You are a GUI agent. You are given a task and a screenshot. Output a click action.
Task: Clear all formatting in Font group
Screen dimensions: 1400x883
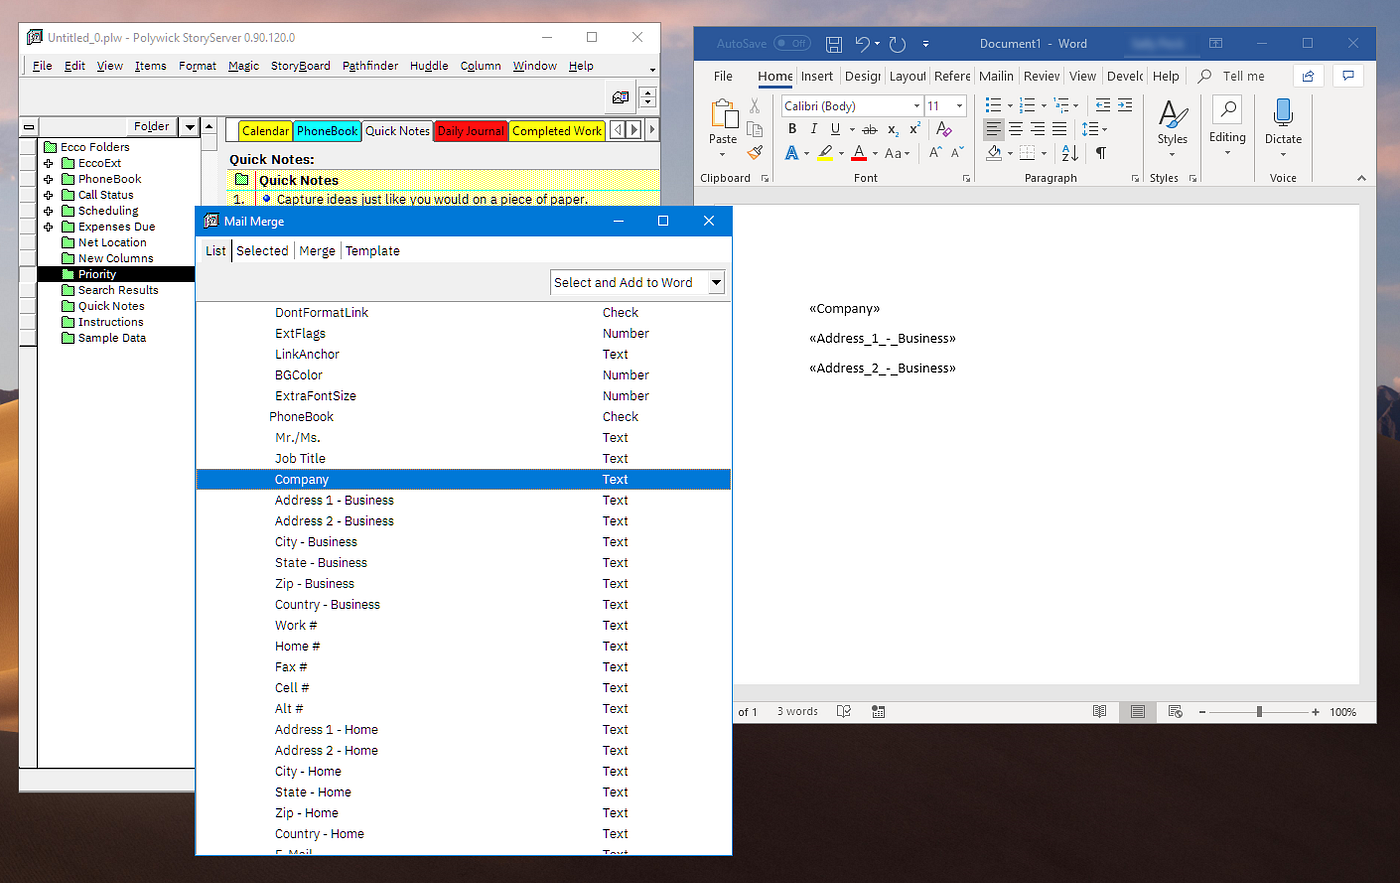click(944, 129)
